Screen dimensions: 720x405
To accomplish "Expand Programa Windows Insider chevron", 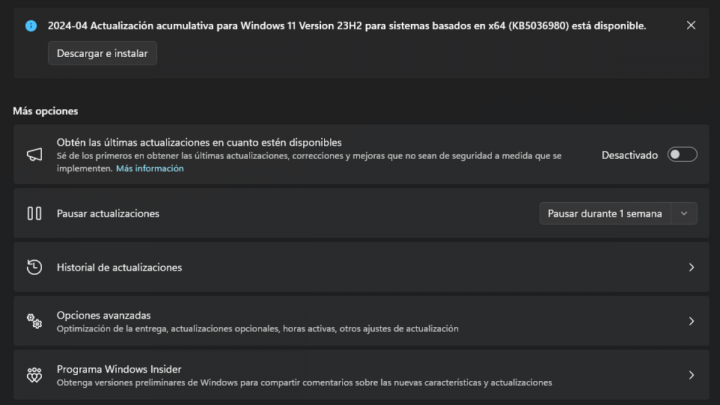I will coord(692,375).
